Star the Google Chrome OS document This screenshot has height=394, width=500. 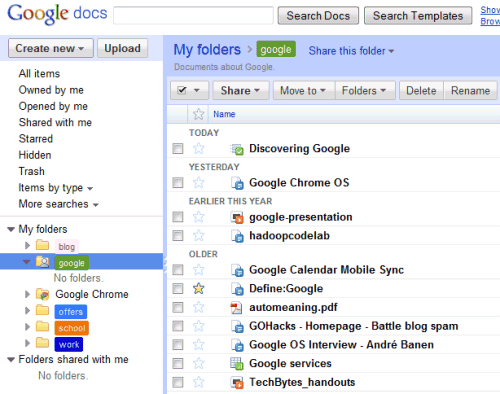coord(199,183)
